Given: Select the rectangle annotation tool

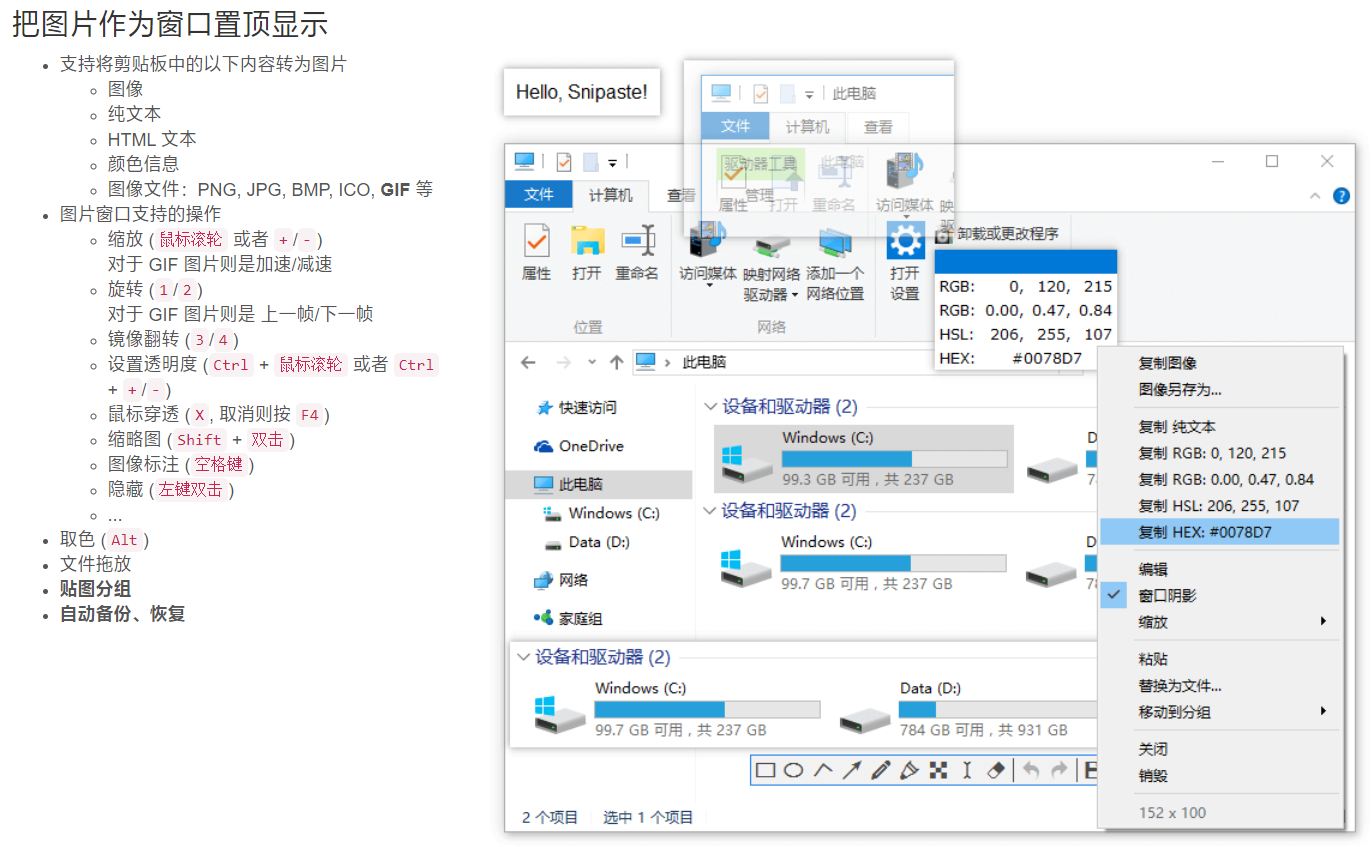Looking at the screenshot, I should click(x=766, y=770).
